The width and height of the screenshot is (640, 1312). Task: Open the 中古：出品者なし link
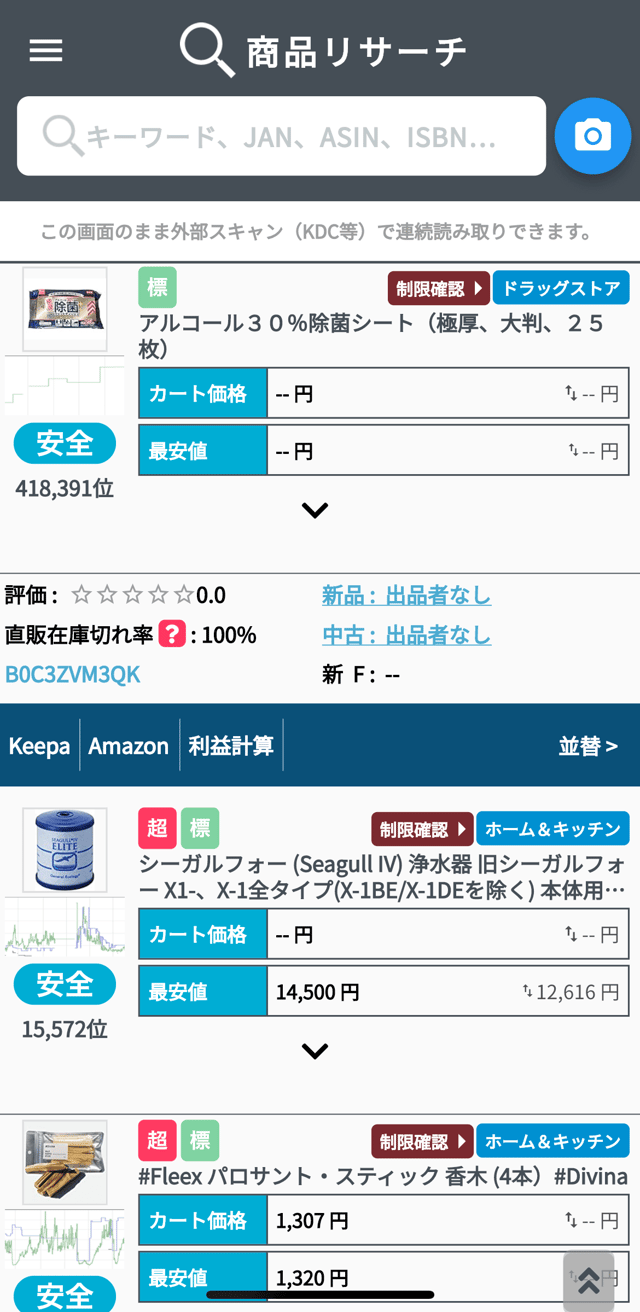coord(406,635)
